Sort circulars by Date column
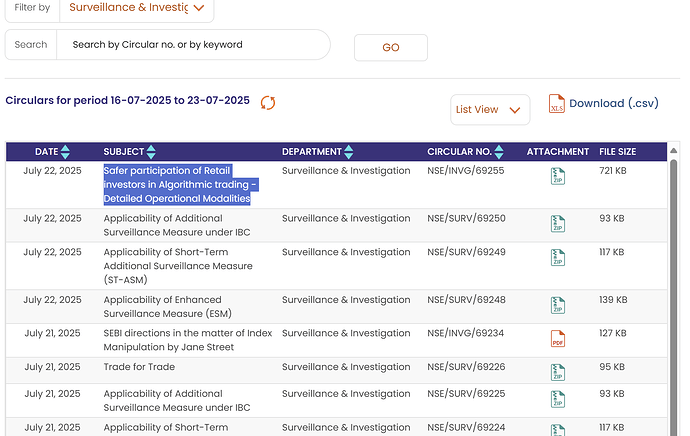Viewport: 690px width, 436px height. coord(66,152)
